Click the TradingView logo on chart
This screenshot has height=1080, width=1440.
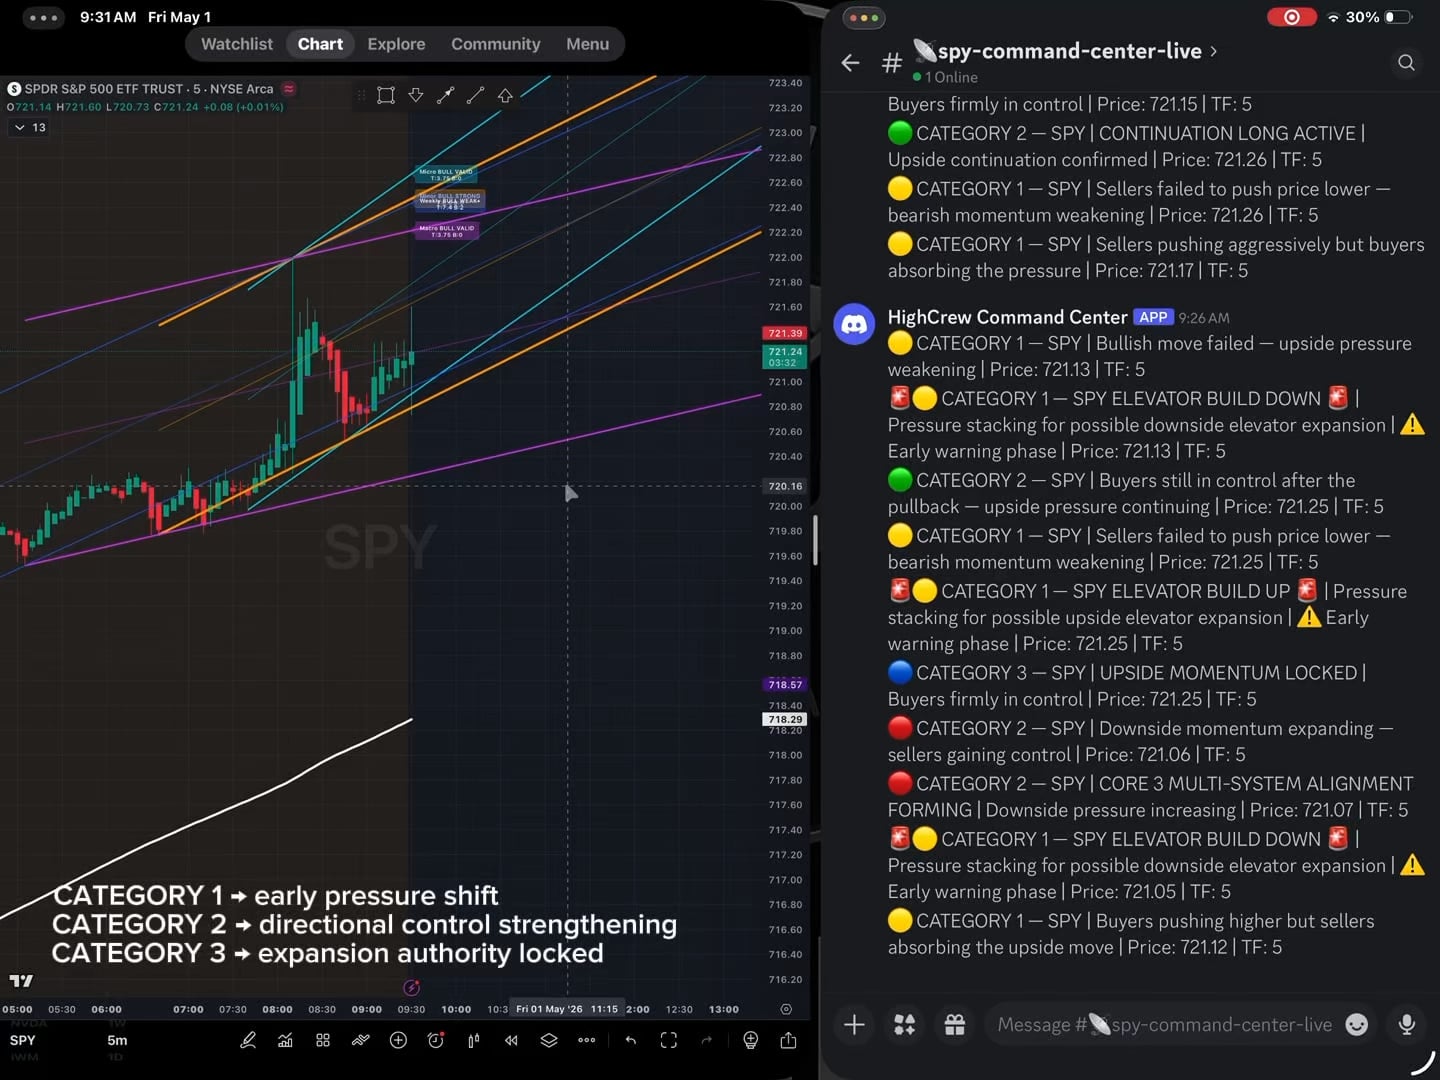21,981
